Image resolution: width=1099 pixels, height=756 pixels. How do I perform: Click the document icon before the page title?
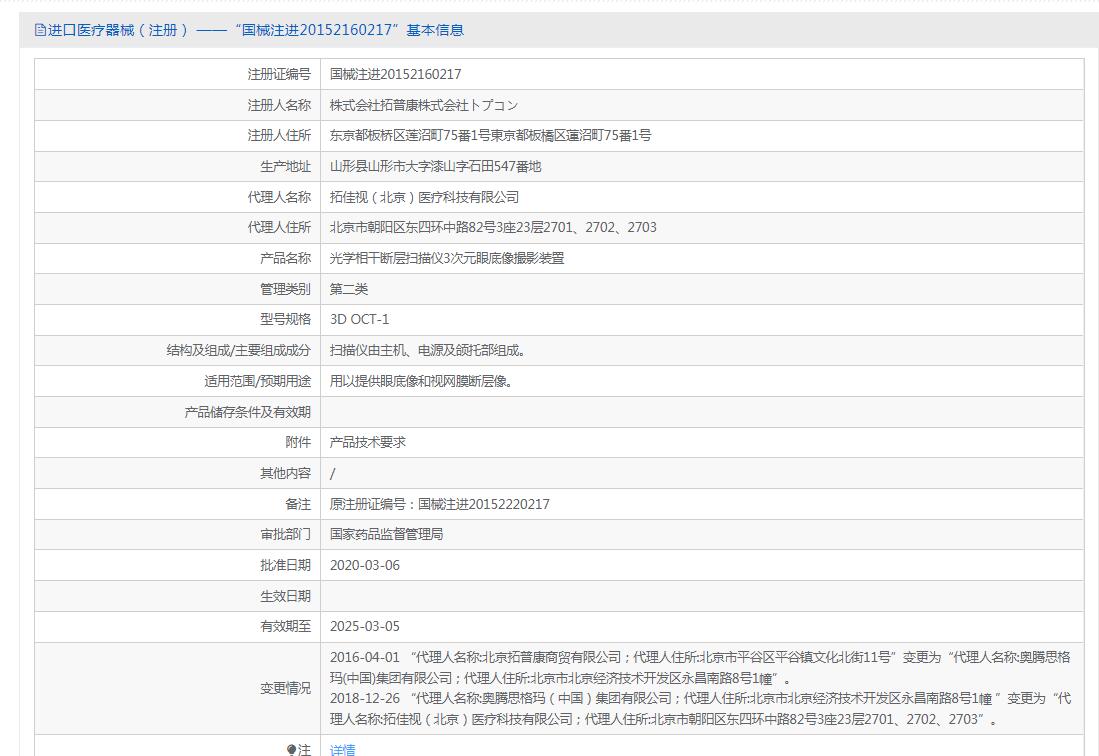pyautogui.click(x=40, y=30)
